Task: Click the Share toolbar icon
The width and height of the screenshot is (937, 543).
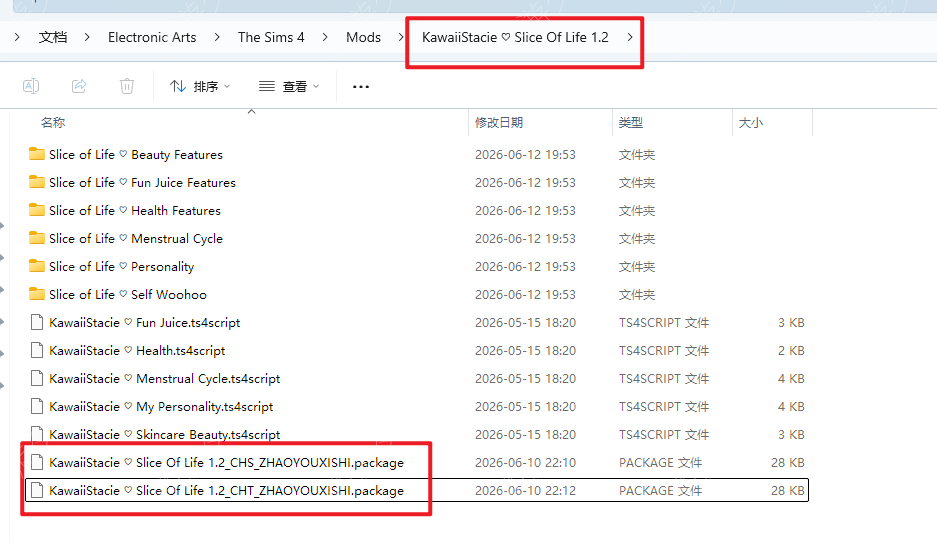Action: (79, 86)
